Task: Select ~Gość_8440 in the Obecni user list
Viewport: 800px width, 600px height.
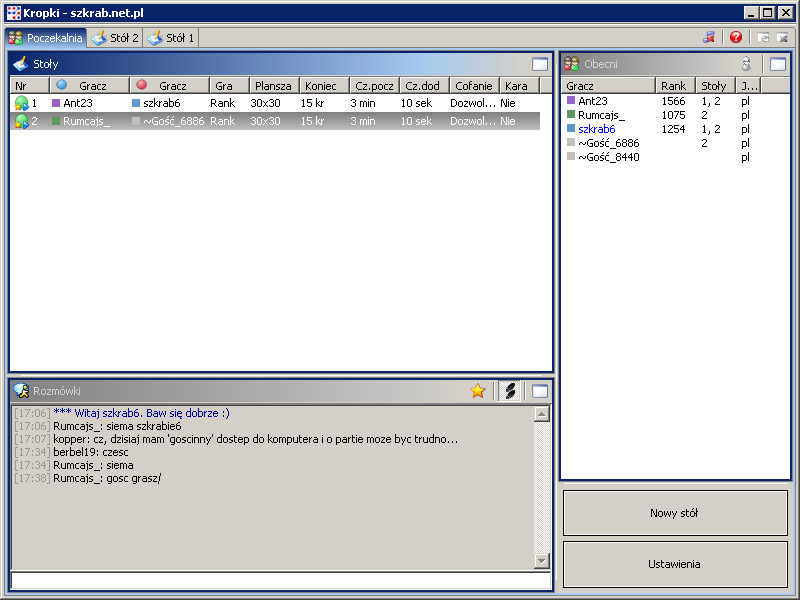Action: [x=608, y=157]
